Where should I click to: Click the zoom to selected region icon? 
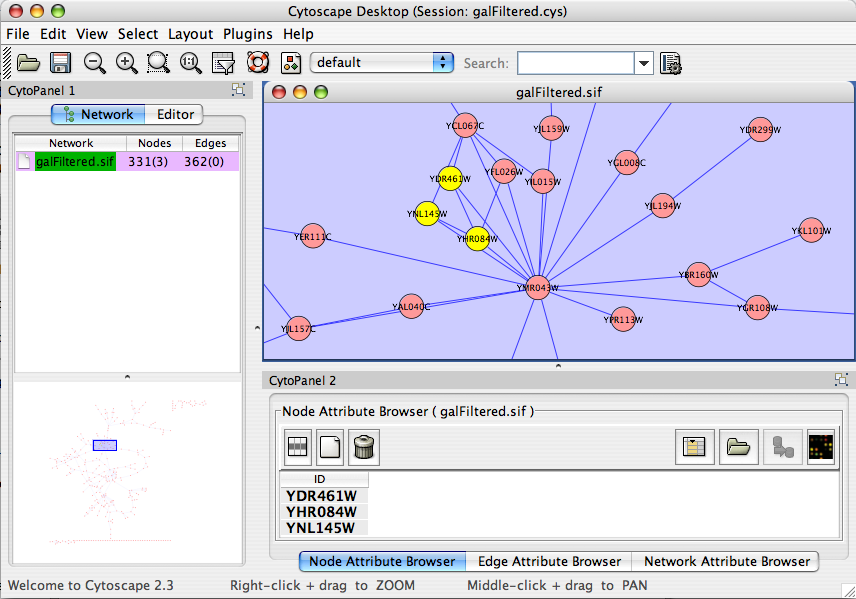pyautogui.click(x=158, y=63)
